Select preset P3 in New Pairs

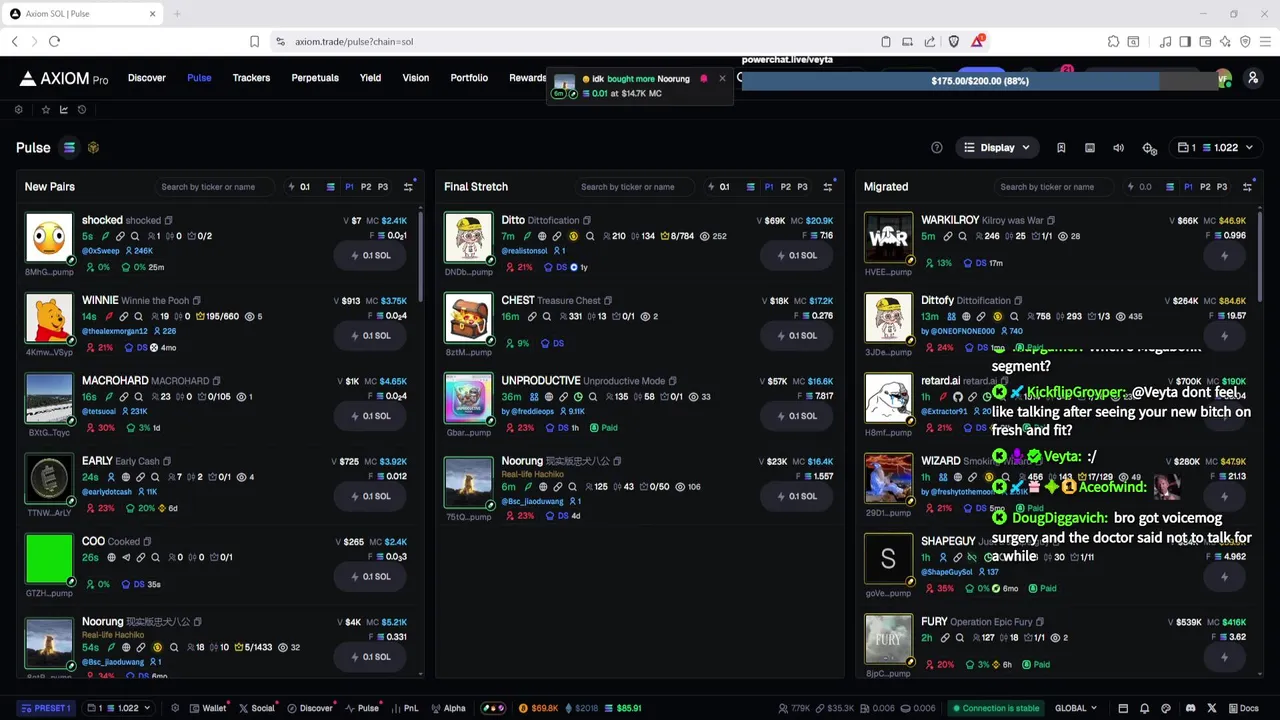383,187
